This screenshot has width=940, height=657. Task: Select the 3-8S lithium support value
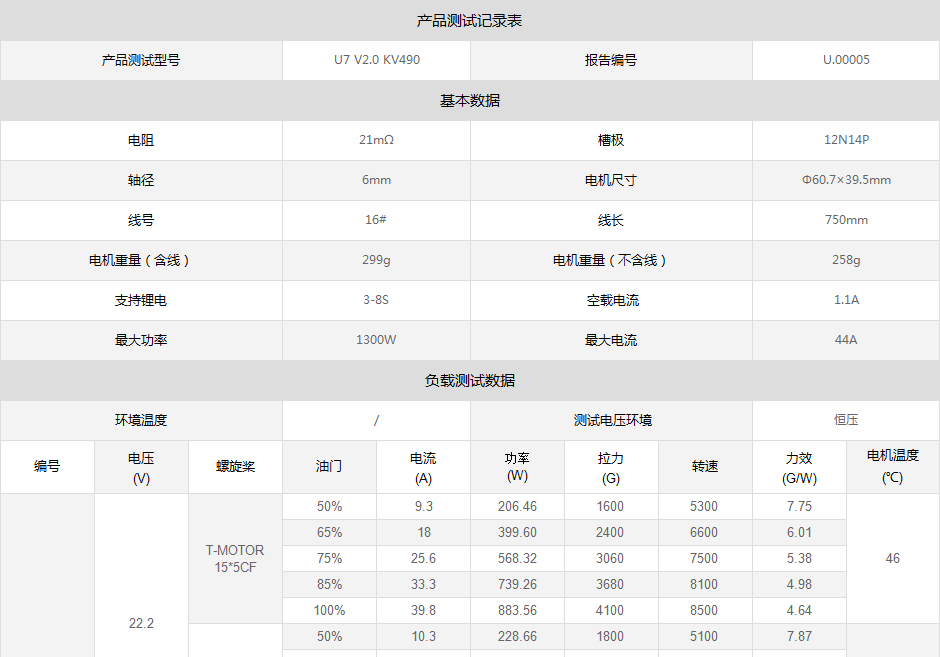376,300
